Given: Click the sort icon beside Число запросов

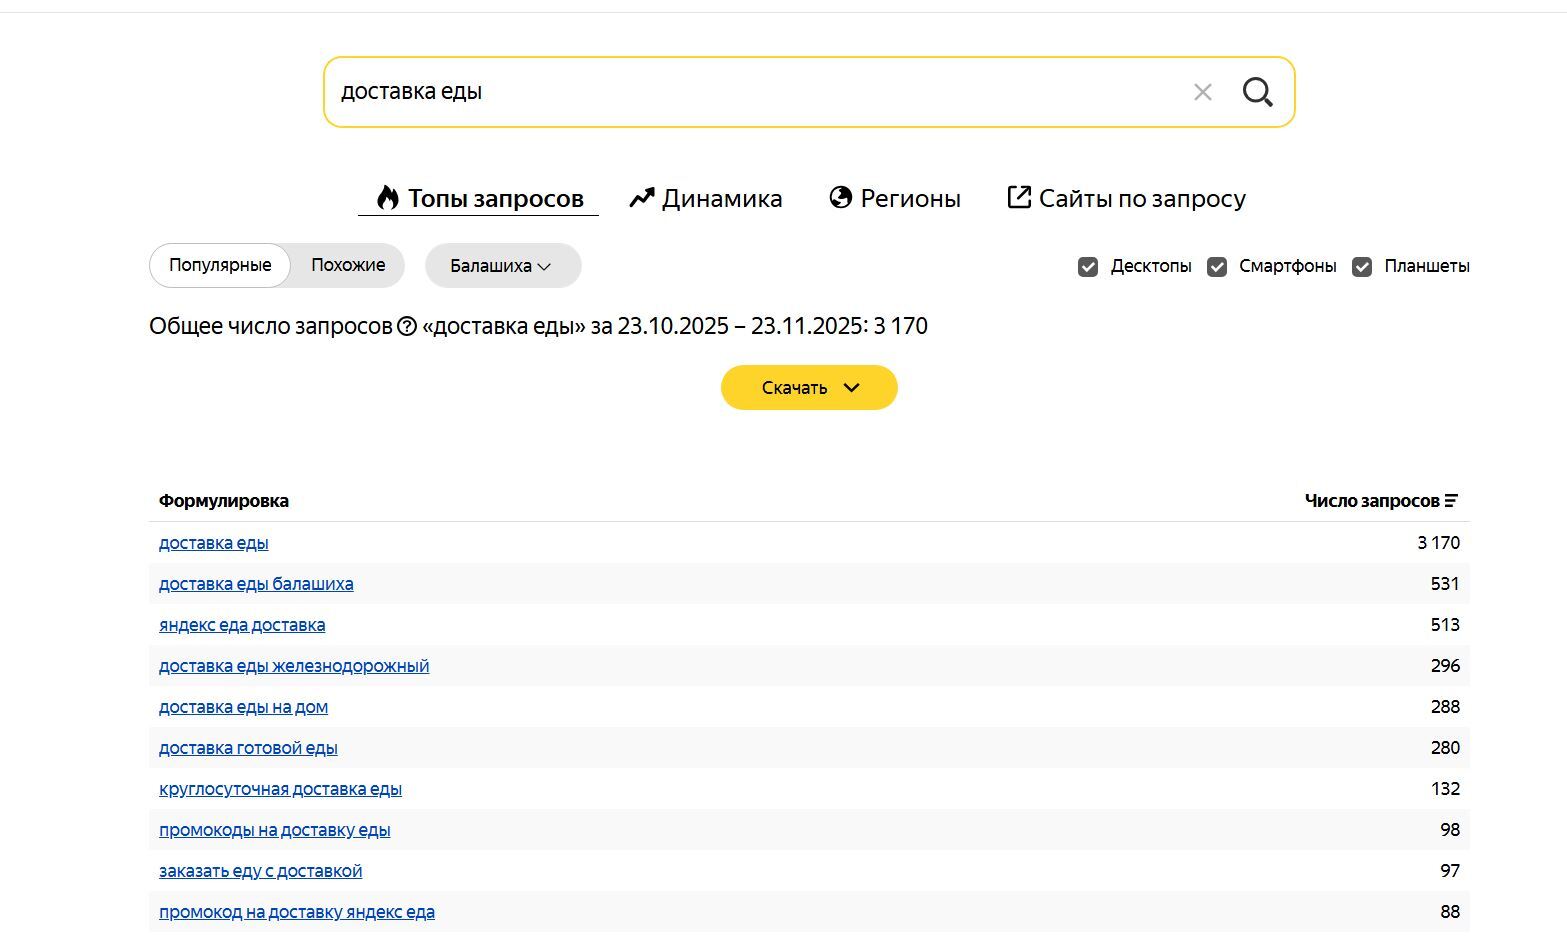Looking at the screenshot, I should (1451, 501).
